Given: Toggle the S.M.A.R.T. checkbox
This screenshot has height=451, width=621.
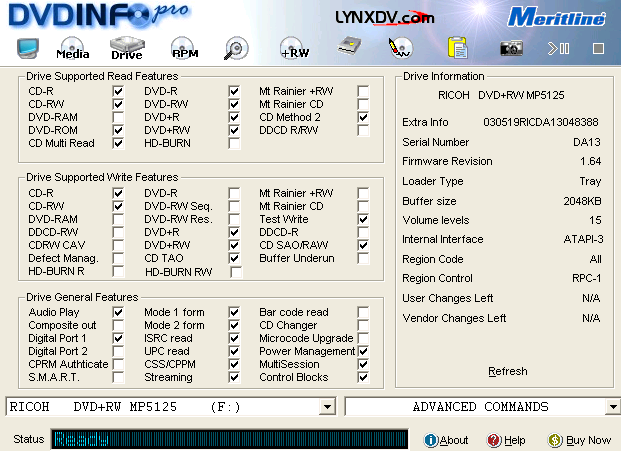Looking at the screenshot, I should (x=118, y=377).
